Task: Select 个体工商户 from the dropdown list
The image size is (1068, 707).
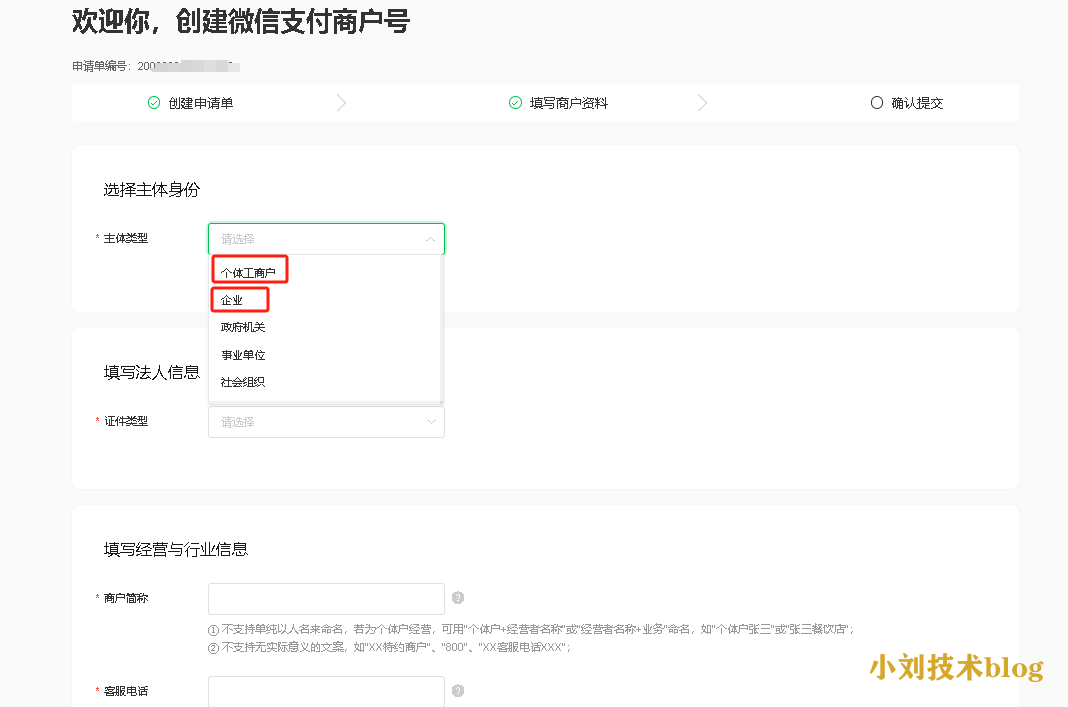Action: [248, 272]
